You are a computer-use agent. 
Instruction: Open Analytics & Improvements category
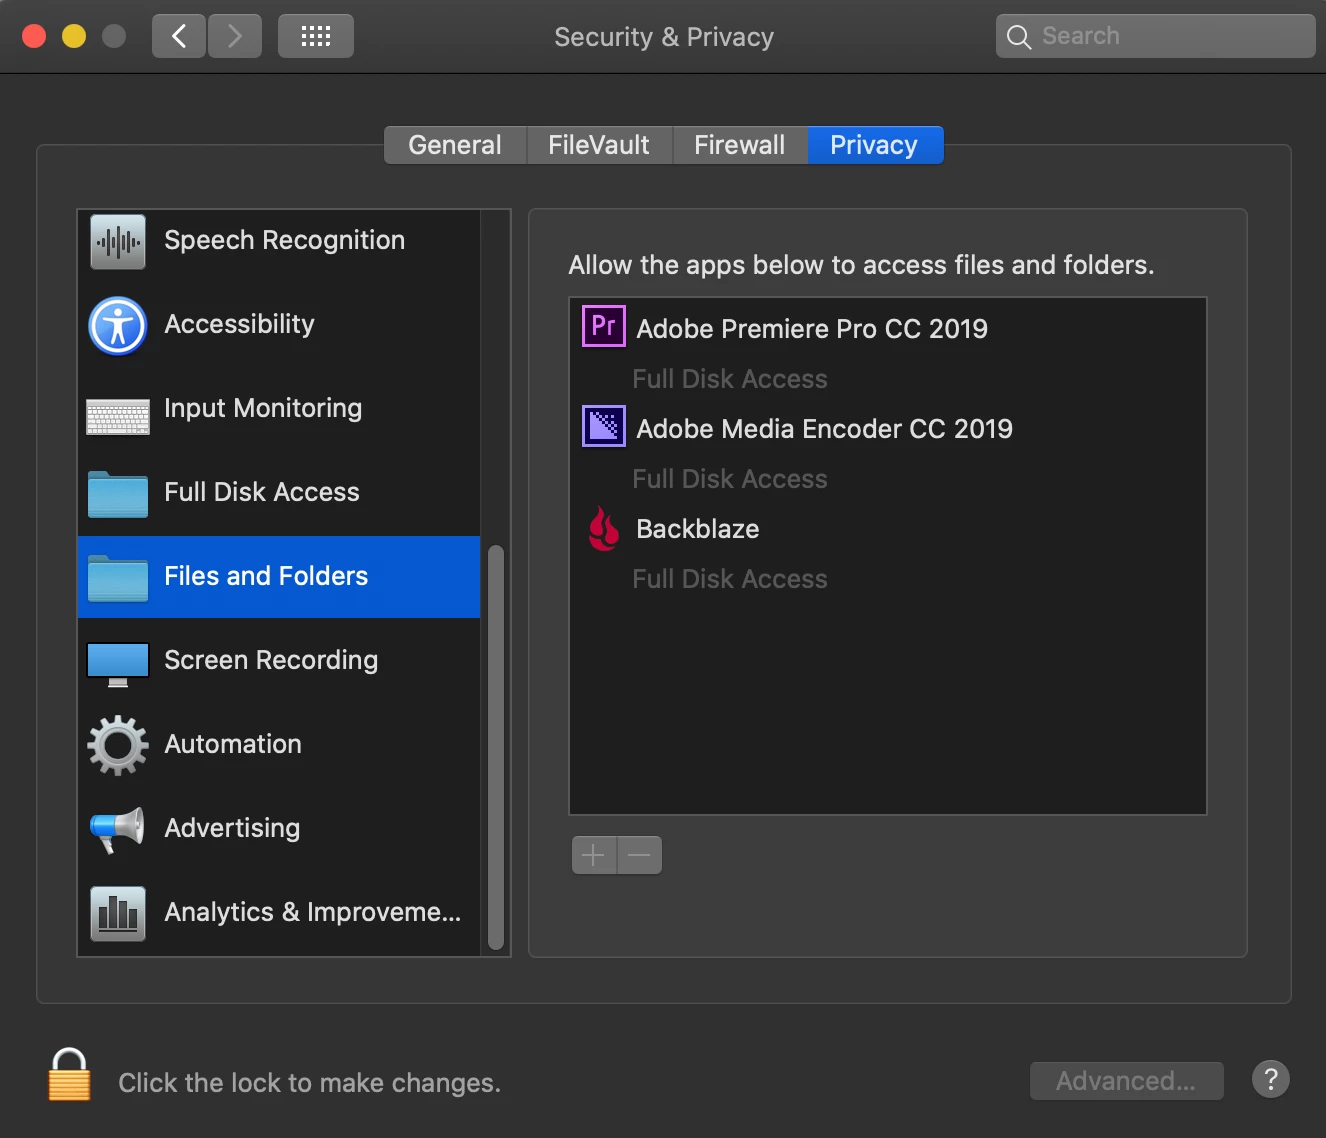coord(279,913)
